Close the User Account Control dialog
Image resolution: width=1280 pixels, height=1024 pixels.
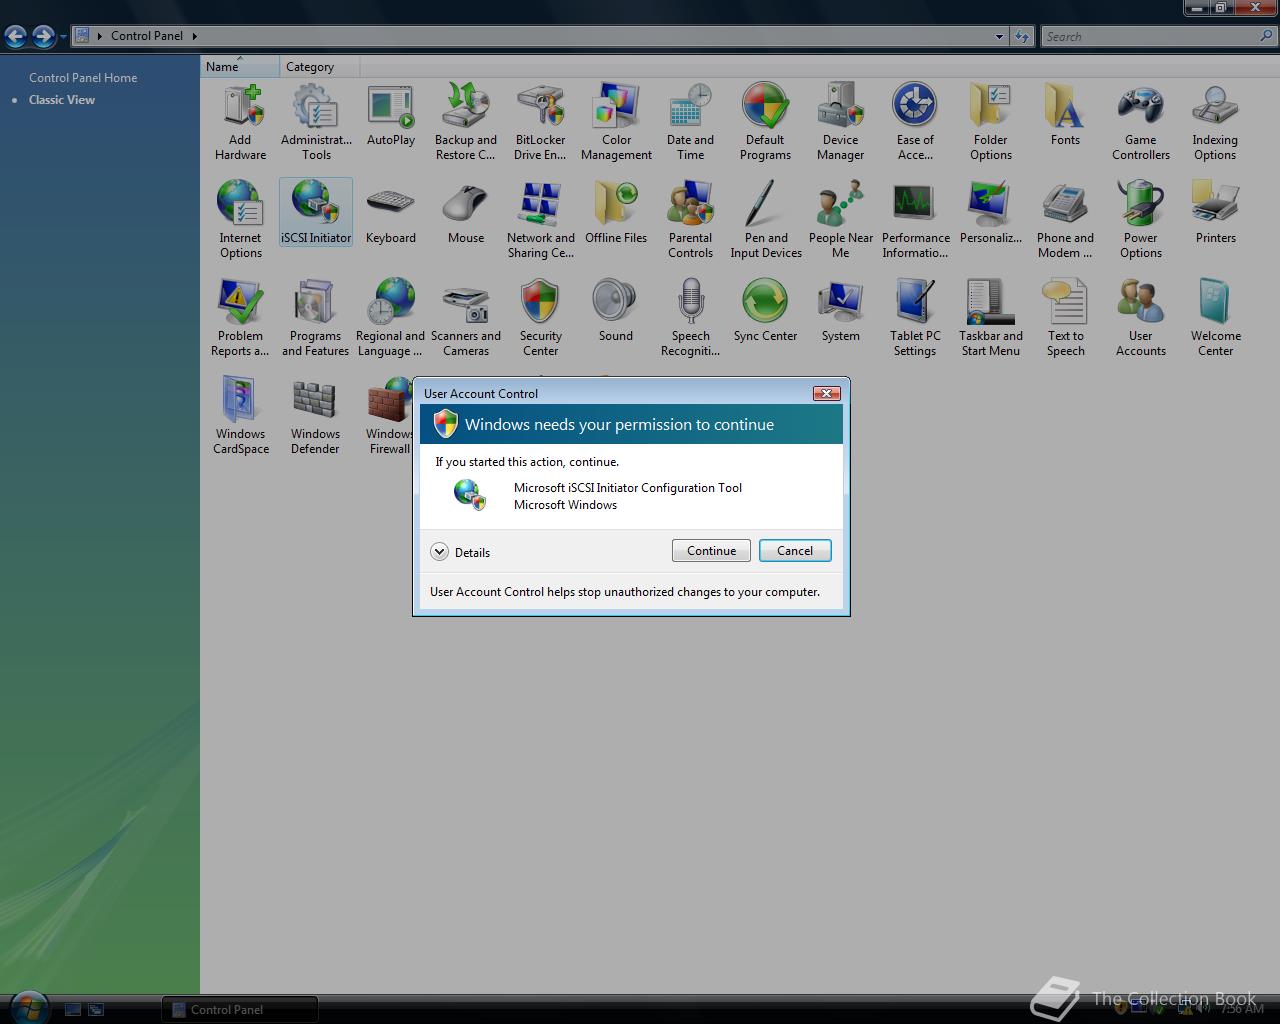click(x=826, y=393)
